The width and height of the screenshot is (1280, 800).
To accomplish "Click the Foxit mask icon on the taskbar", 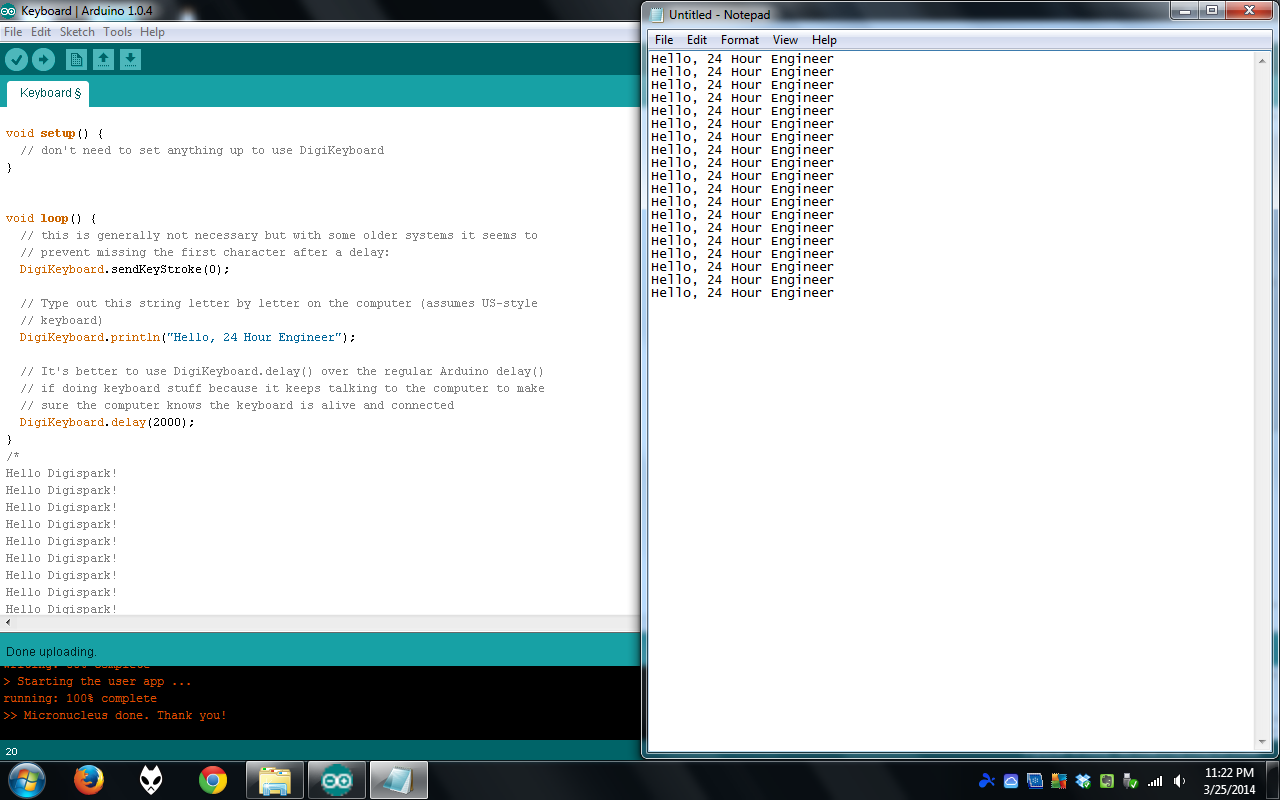I will tap(151, 780).
